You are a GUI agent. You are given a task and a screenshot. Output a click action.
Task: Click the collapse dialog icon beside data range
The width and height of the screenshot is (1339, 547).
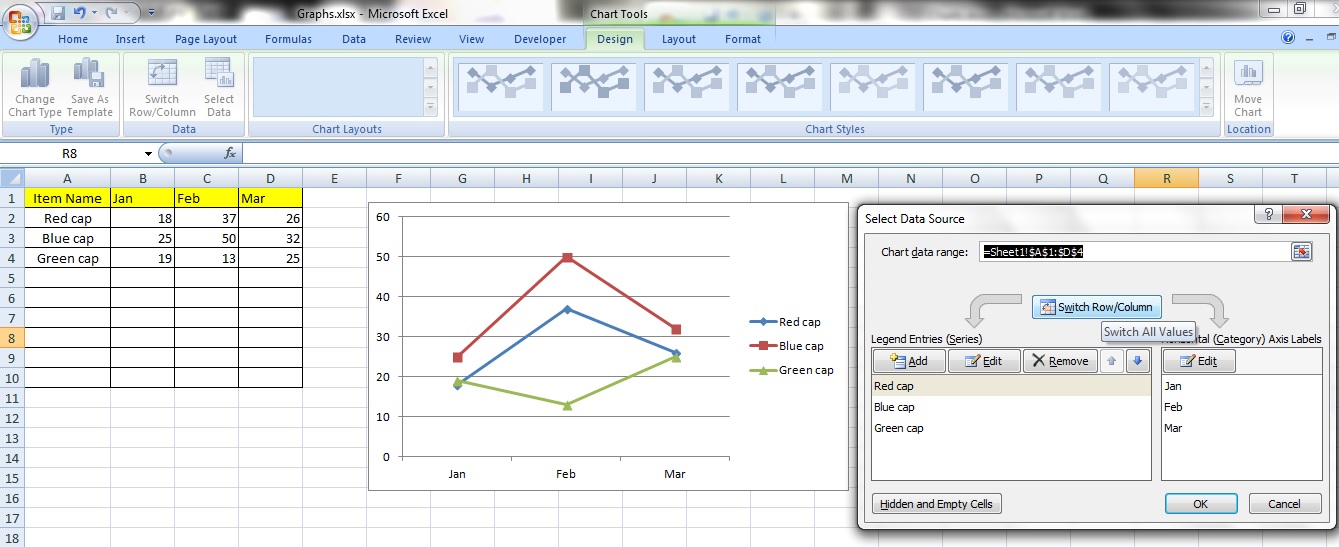(x=1301, y=252)
